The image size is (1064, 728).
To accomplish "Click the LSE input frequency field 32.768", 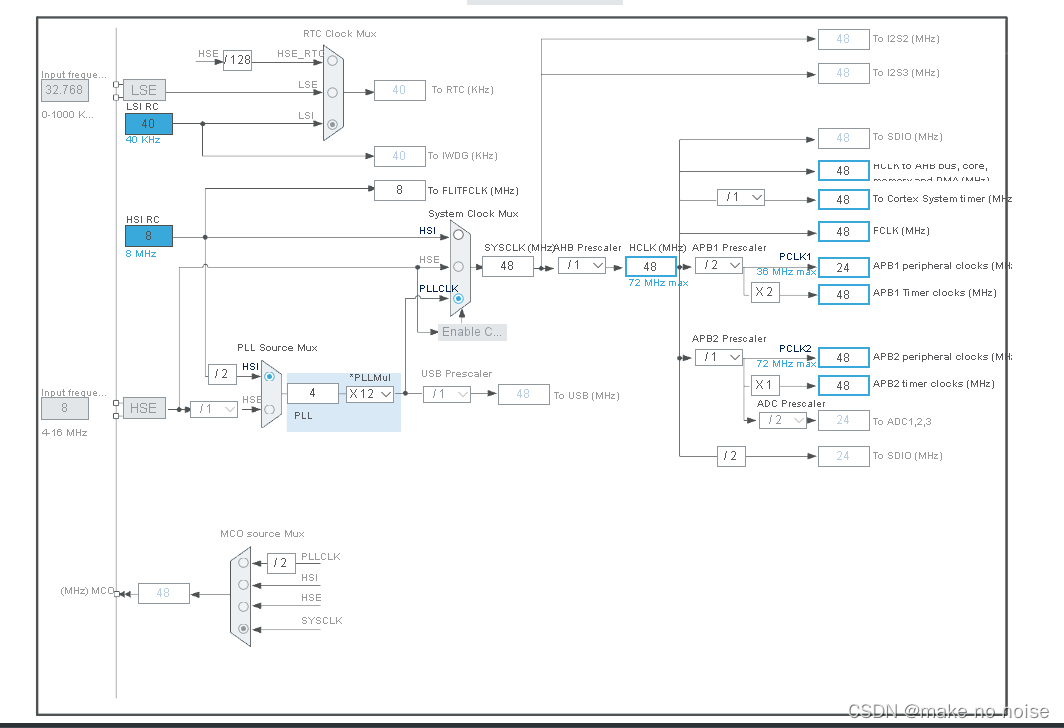I will 64,90.
